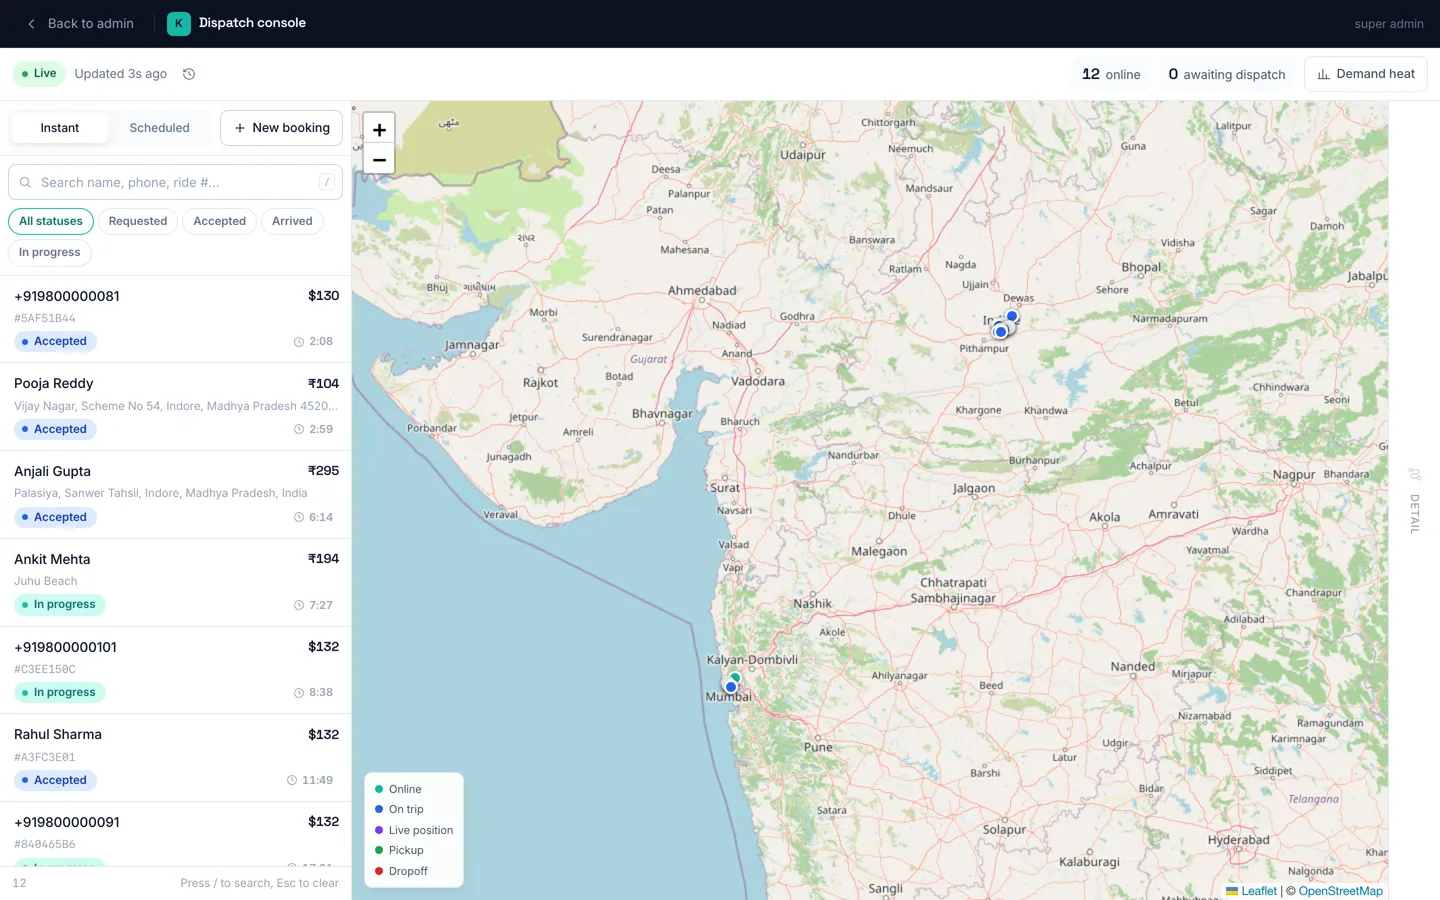Open ride #5AF51B44 for +919800000081

click(175, 319)
